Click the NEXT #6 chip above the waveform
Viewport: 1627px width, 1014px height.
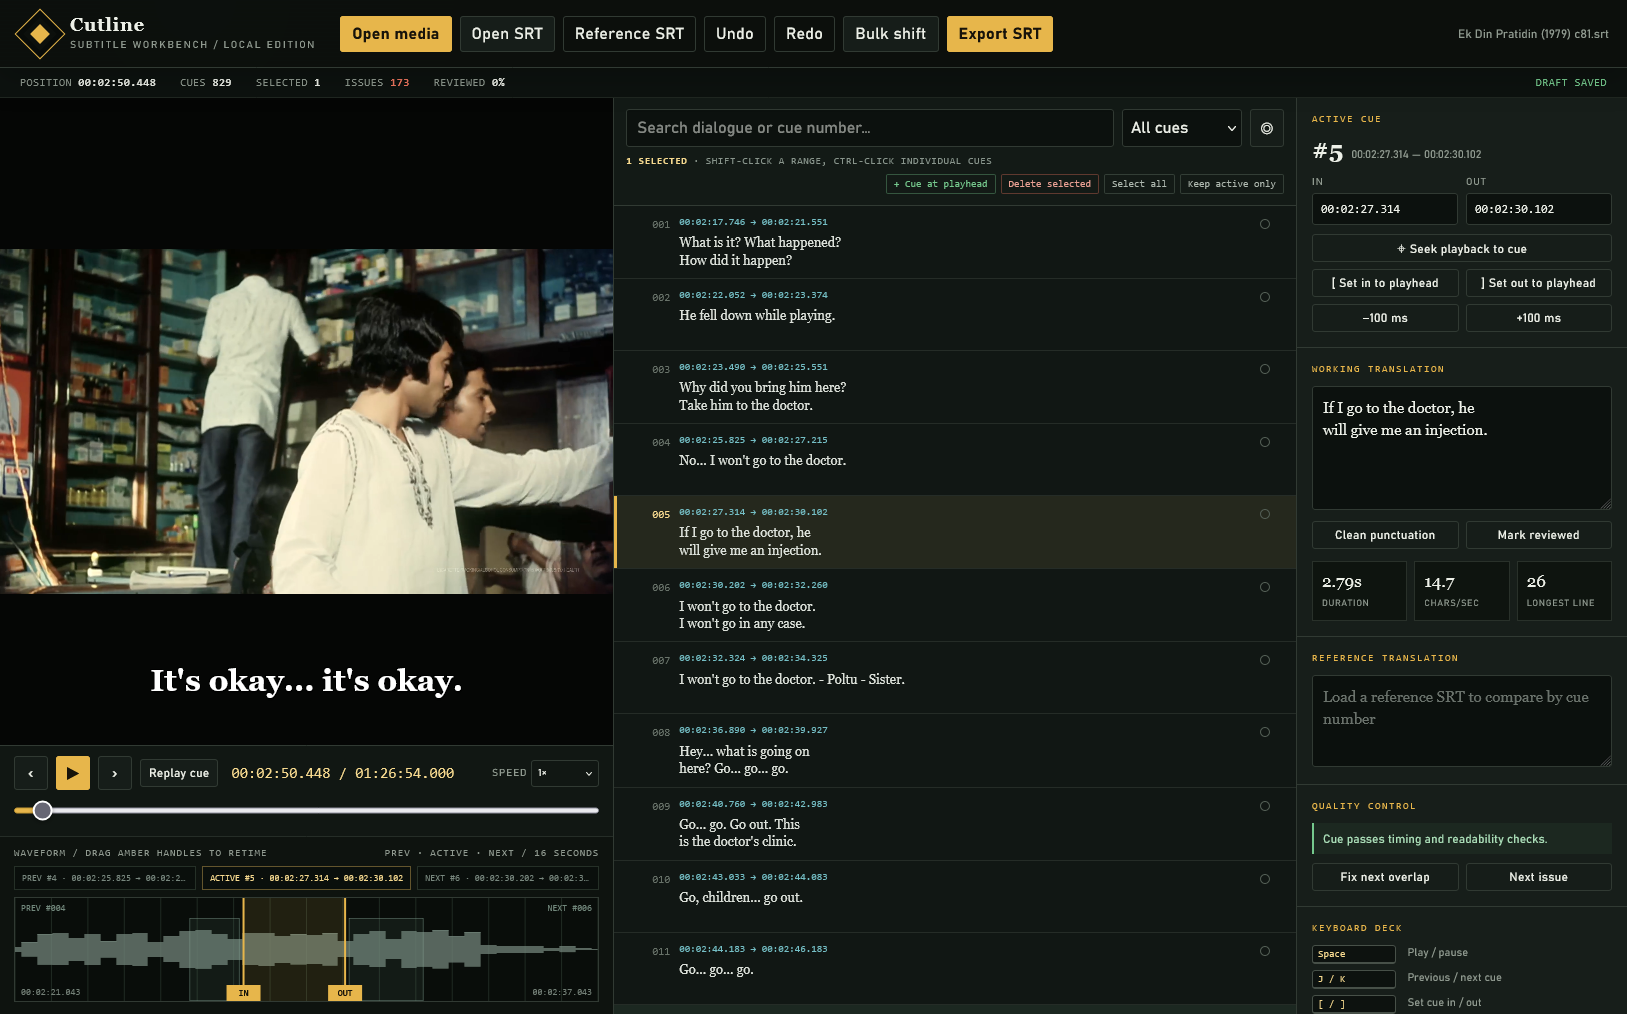click(508, 878)
